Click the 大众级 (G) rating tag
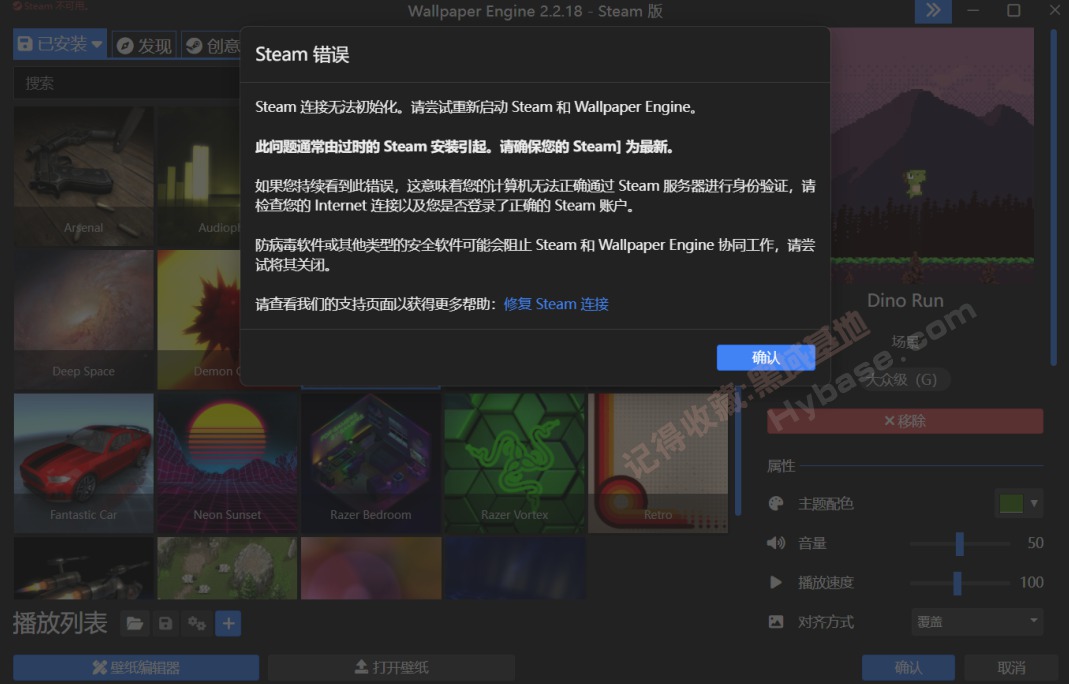 (x=904, y=380)
